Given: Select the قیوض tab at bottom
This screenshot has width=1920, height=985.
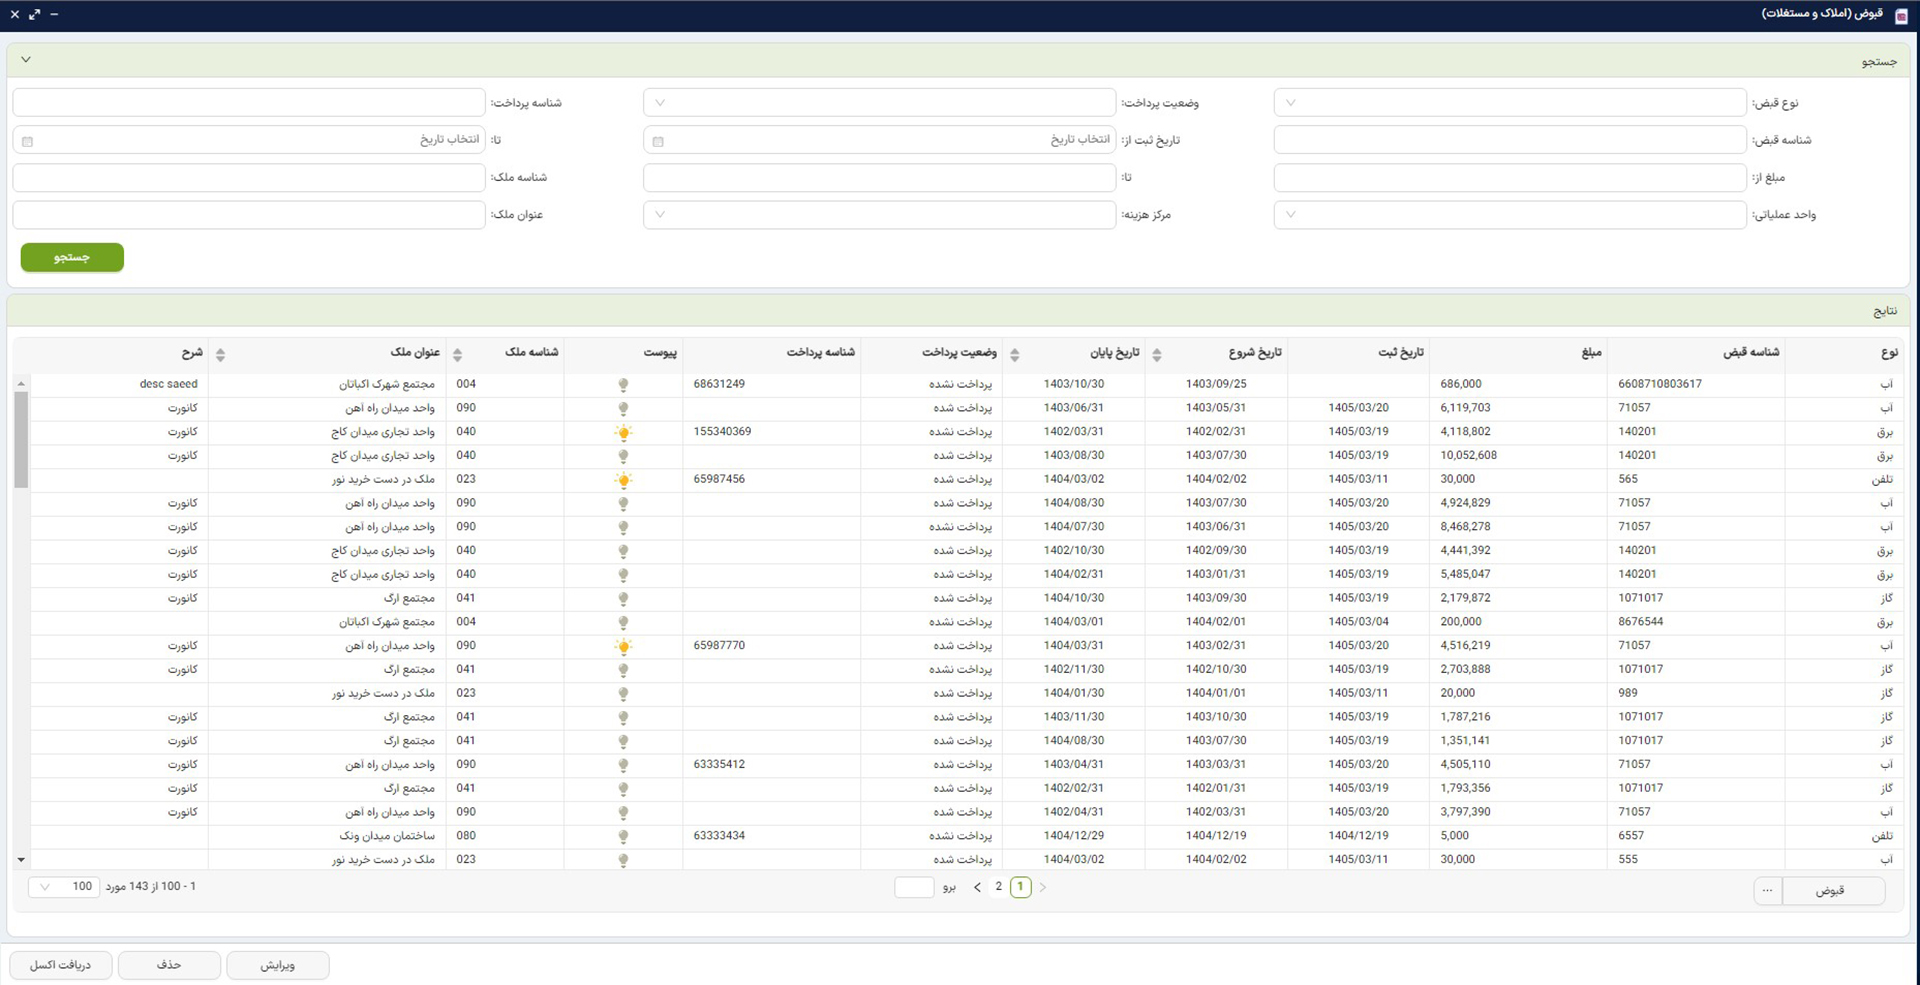Looking at the screenshot, I should pos(1830,890).
